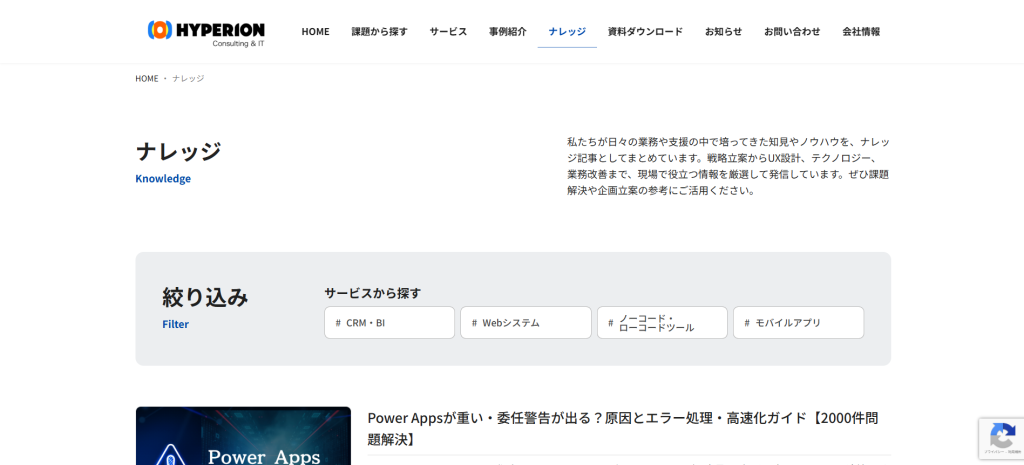The image size is (1024, 465).
Task: Open the 資料ダウンロード page
Action: (x=645, y=31)
